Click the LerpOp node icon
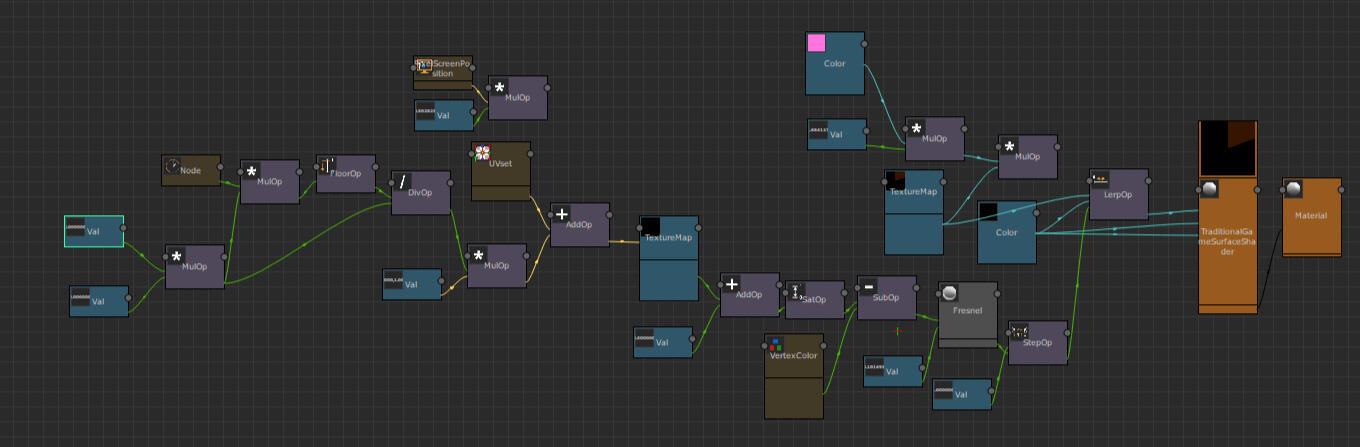Image resolution: width=1360 pixels, height=447 pixels. click(x=1100, y=179)
